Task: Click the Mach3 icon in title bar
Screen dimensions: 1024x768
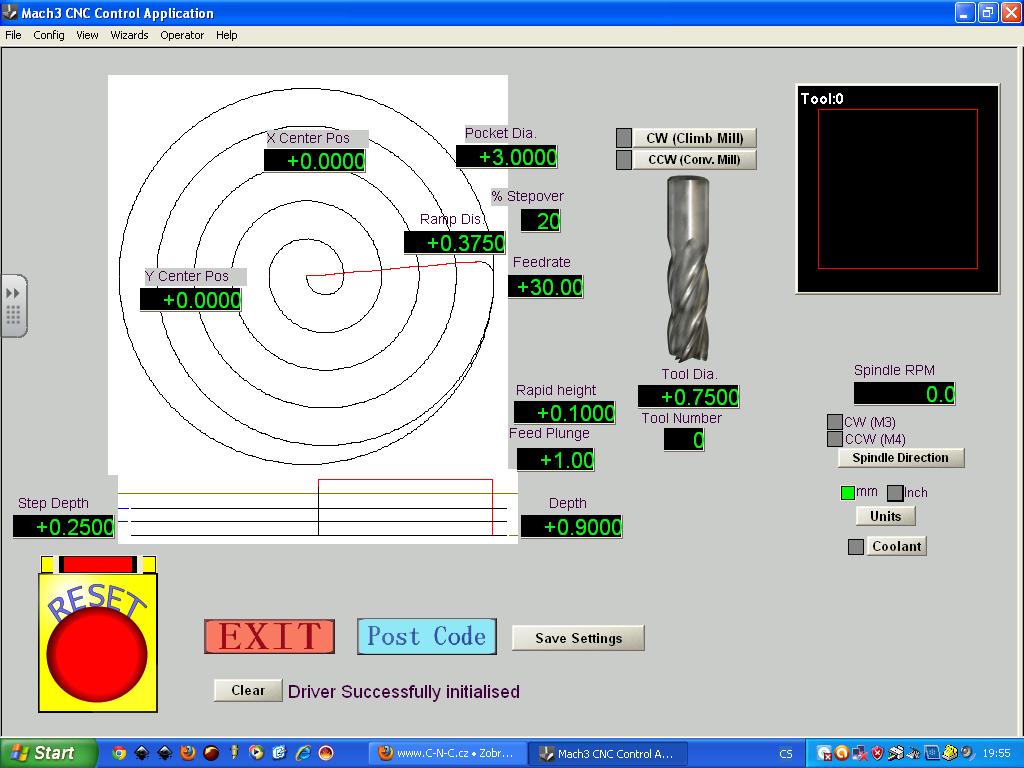Action: click(x=10, y=13)
